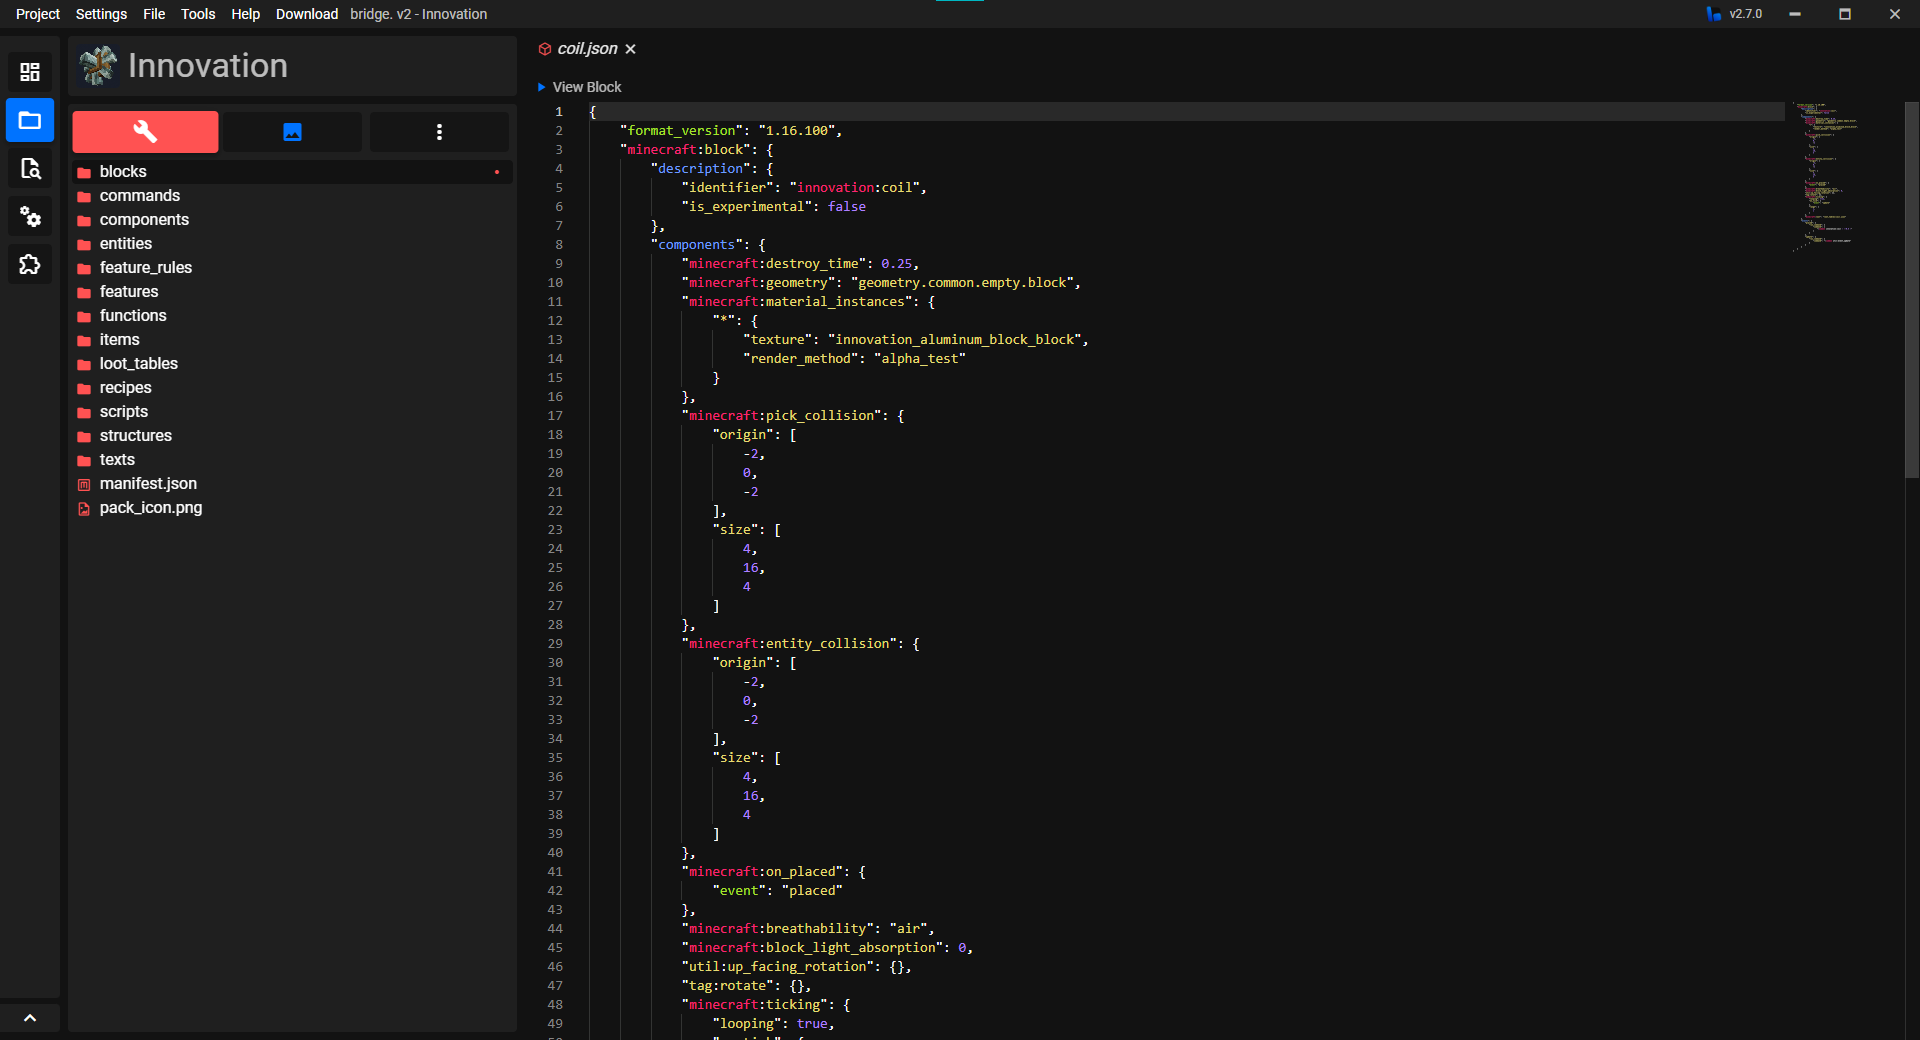Image resolution: width=1920 pixels, height=1040 pixels.
Task: Expand the View Block triangle
Action: click(x=541, y=87)
